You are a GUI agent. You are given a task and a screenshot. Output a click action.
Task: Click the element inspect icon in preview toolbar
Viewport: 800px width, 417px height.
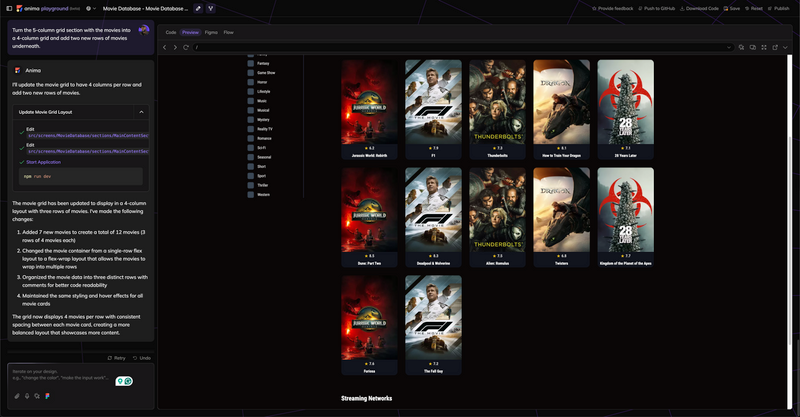coord(741,47)
